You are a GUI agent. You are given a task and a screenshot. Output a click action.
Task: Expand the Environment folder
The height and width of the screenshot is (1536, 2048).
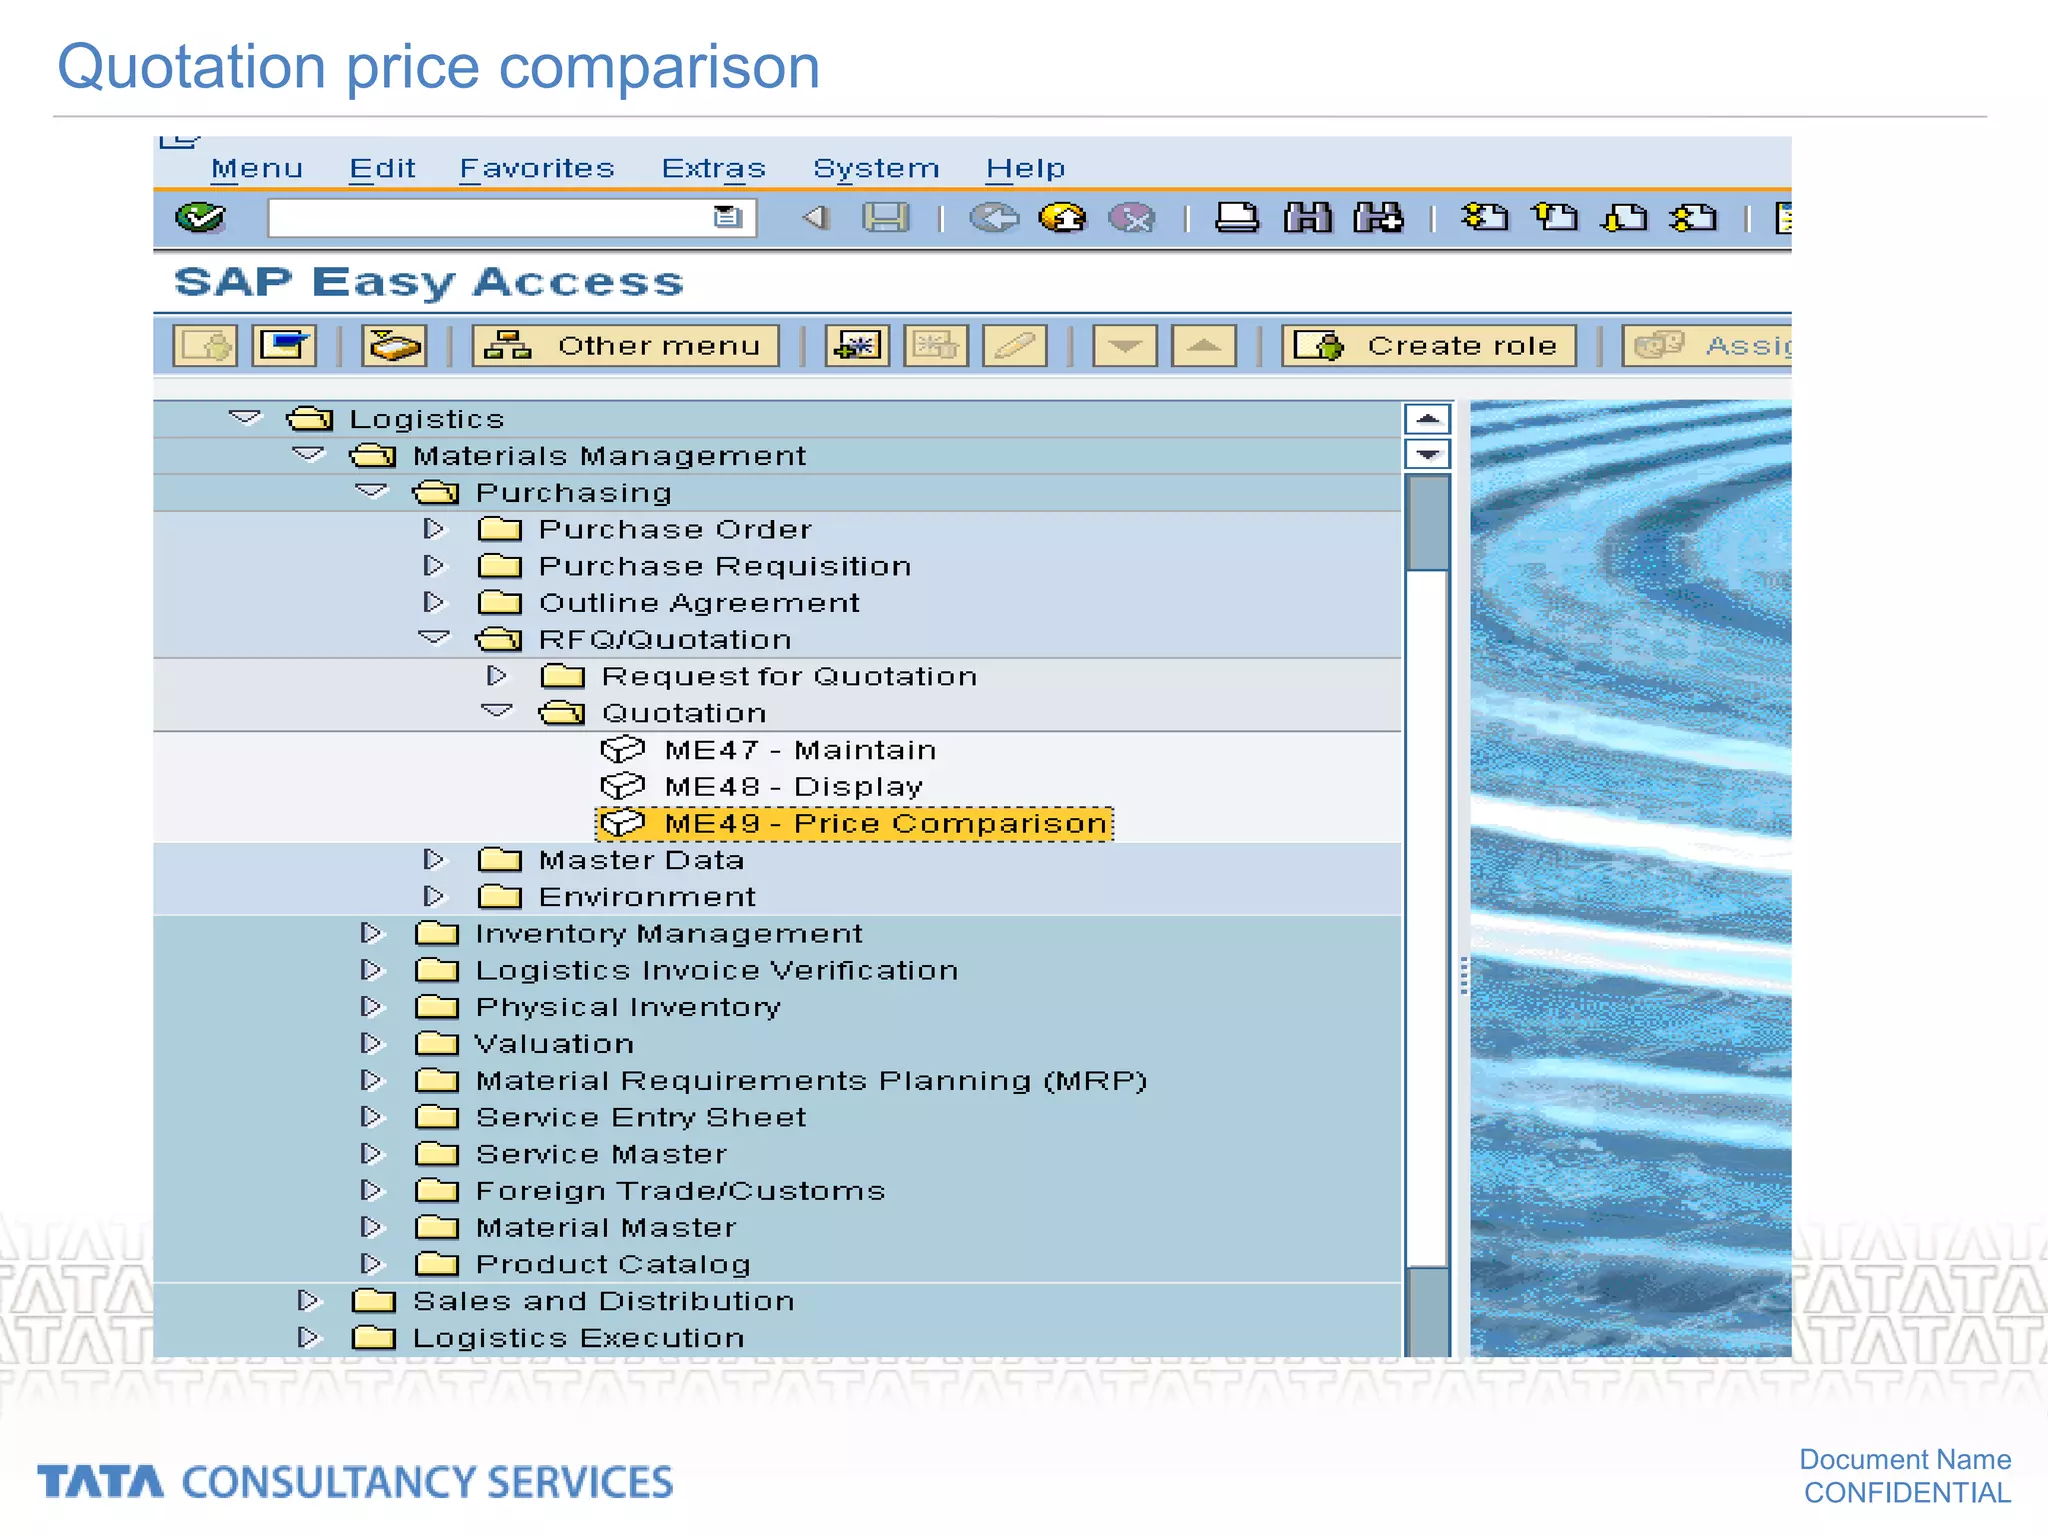[434, 896]
